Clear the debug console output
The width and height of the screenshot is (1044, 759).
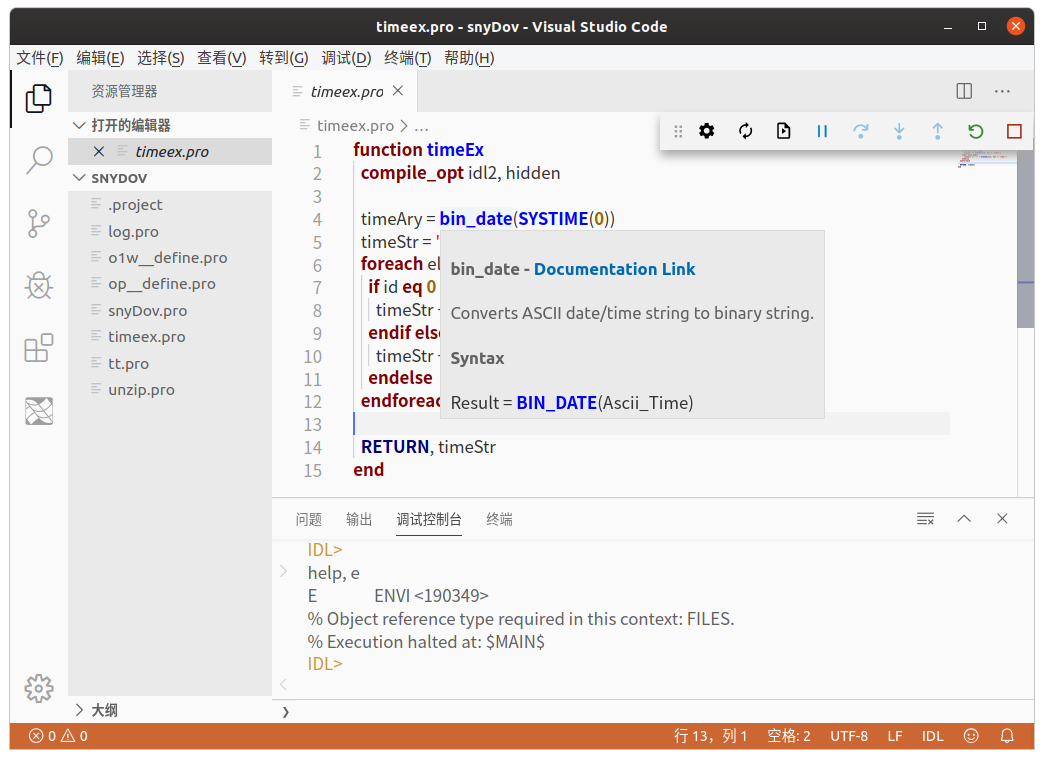[925, 519]
